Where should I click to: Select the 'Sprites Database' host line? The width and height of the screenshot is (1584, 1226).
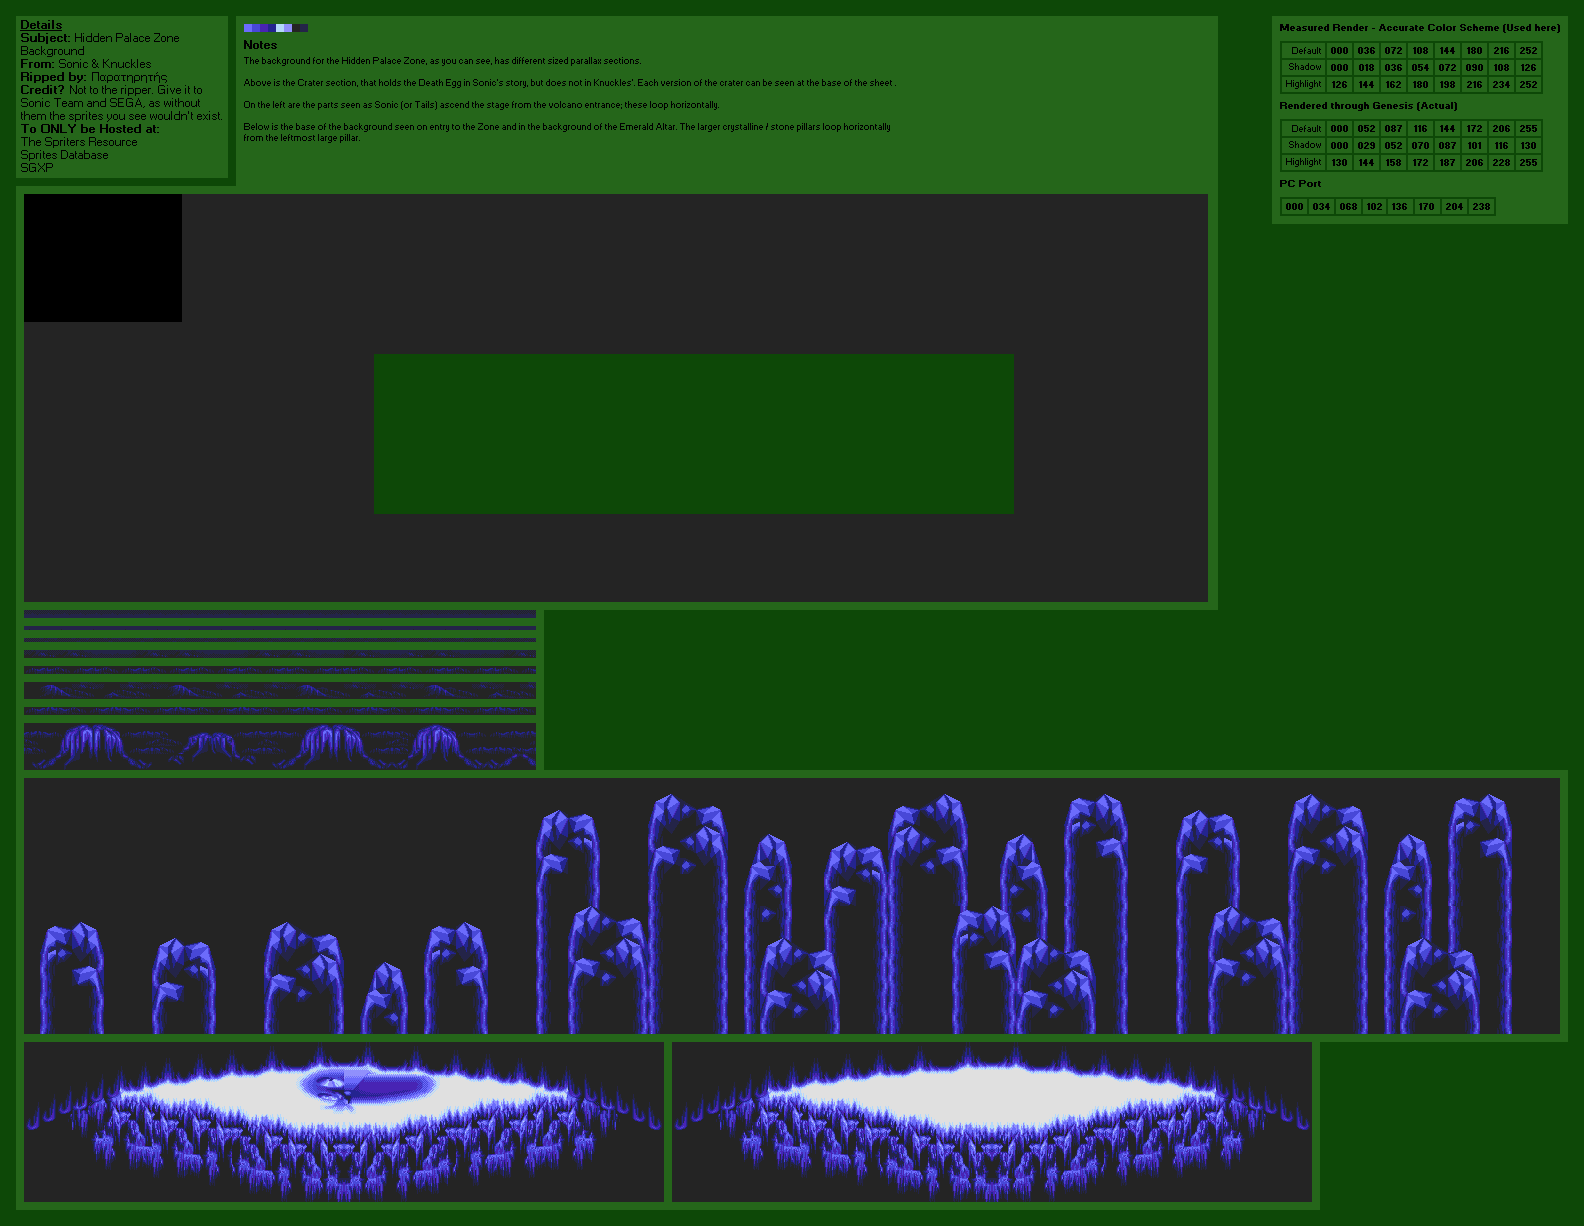64,155
